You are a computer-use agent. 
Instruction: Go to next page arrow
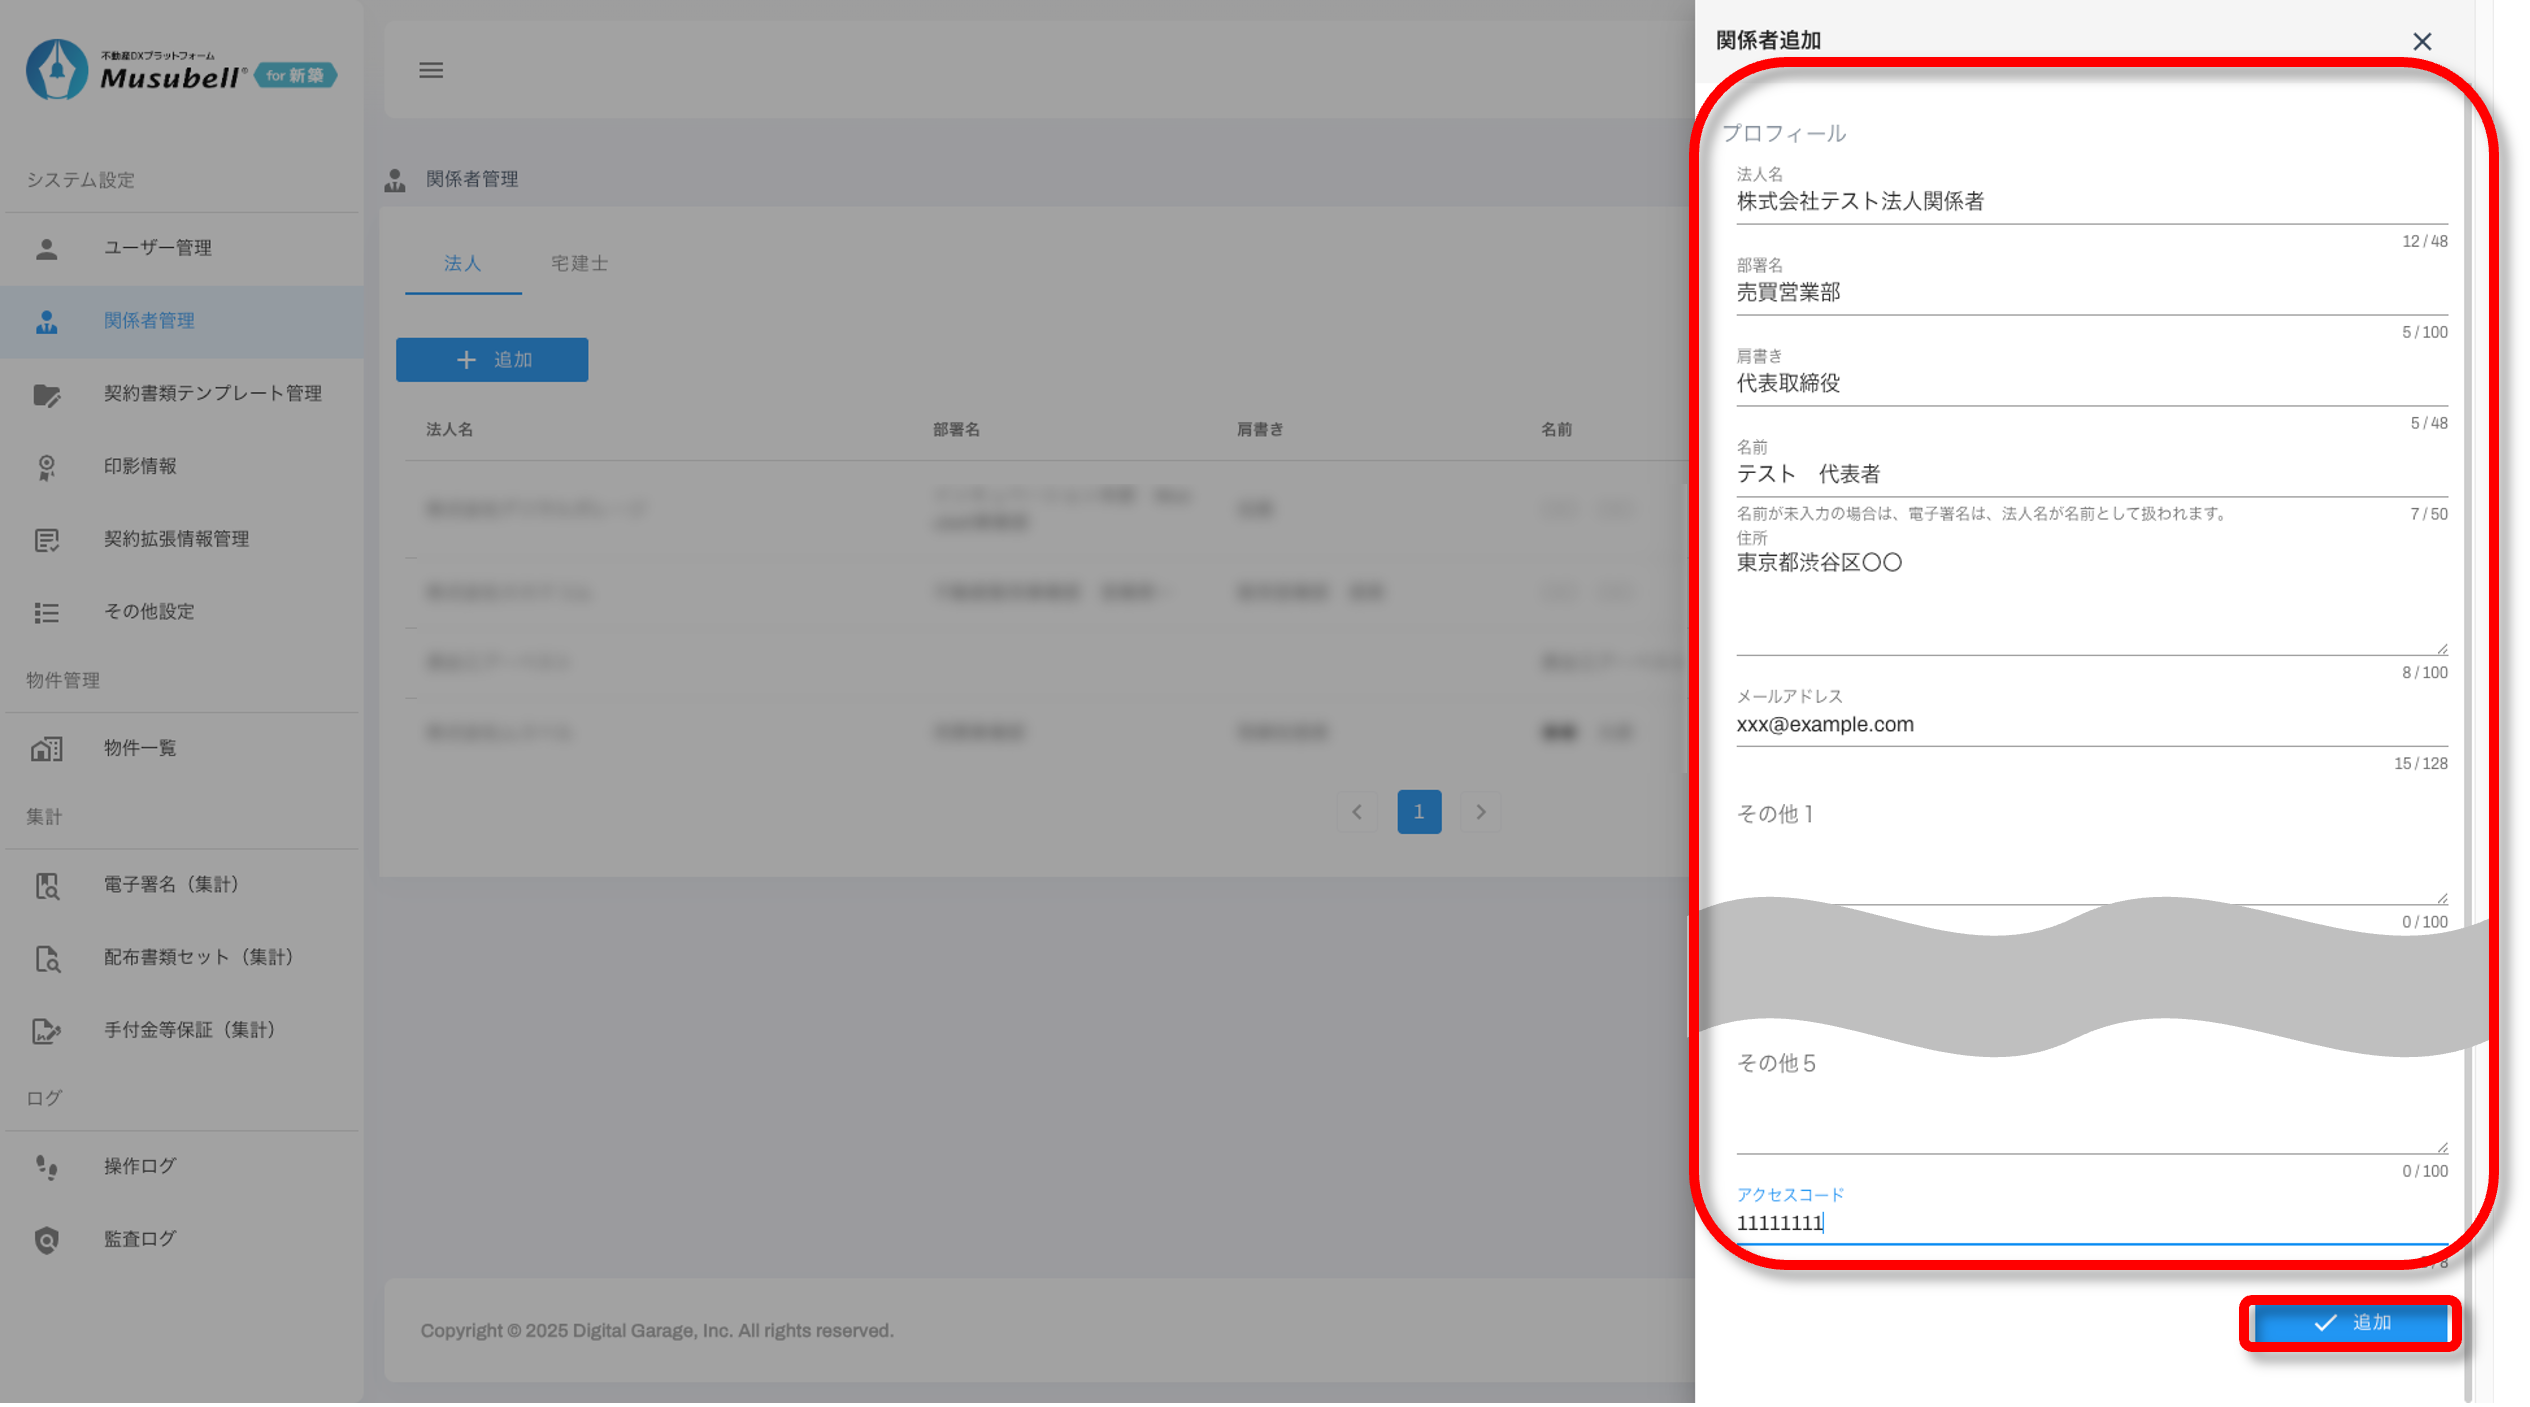[x=1480, y=812]
